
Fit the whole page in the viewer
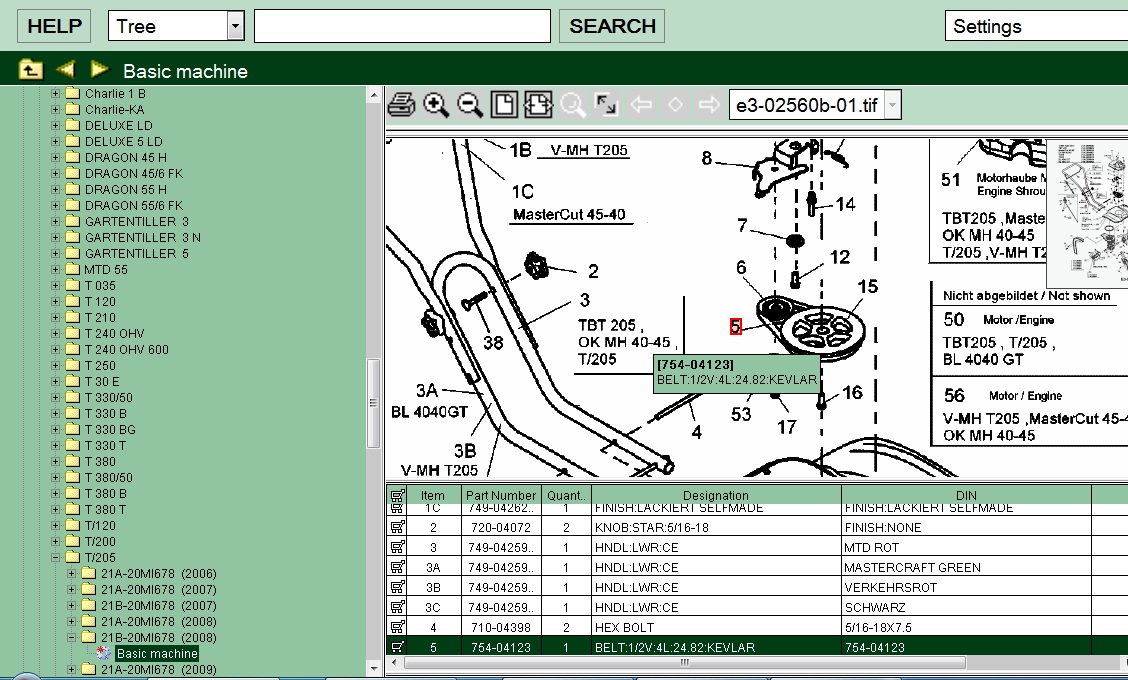[x=504, y=105]
